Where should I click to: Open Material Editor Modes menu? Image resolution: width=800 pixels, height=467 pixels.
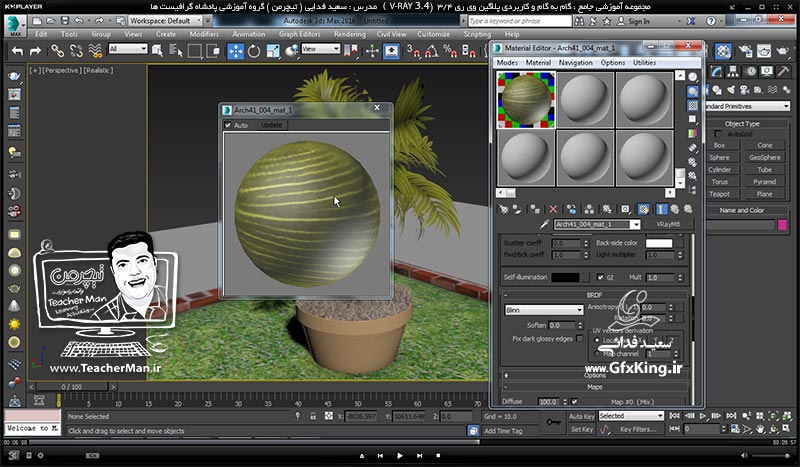click(507, 62)
